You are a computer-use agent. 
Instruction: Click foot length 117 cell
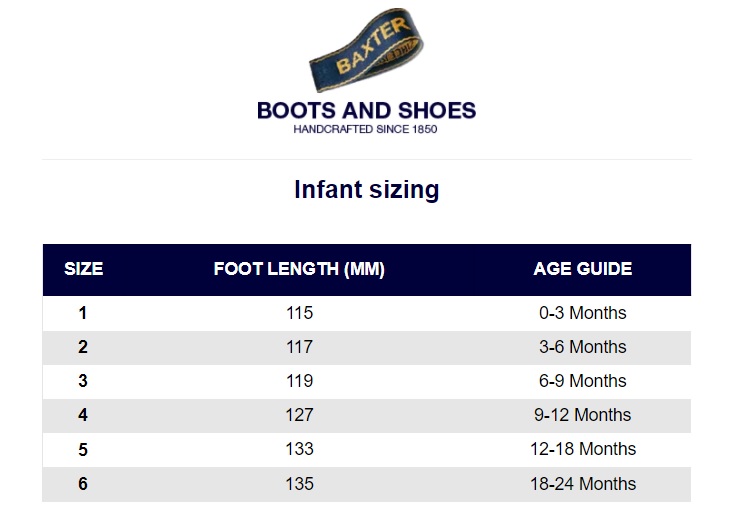click(x=299, y=347)
